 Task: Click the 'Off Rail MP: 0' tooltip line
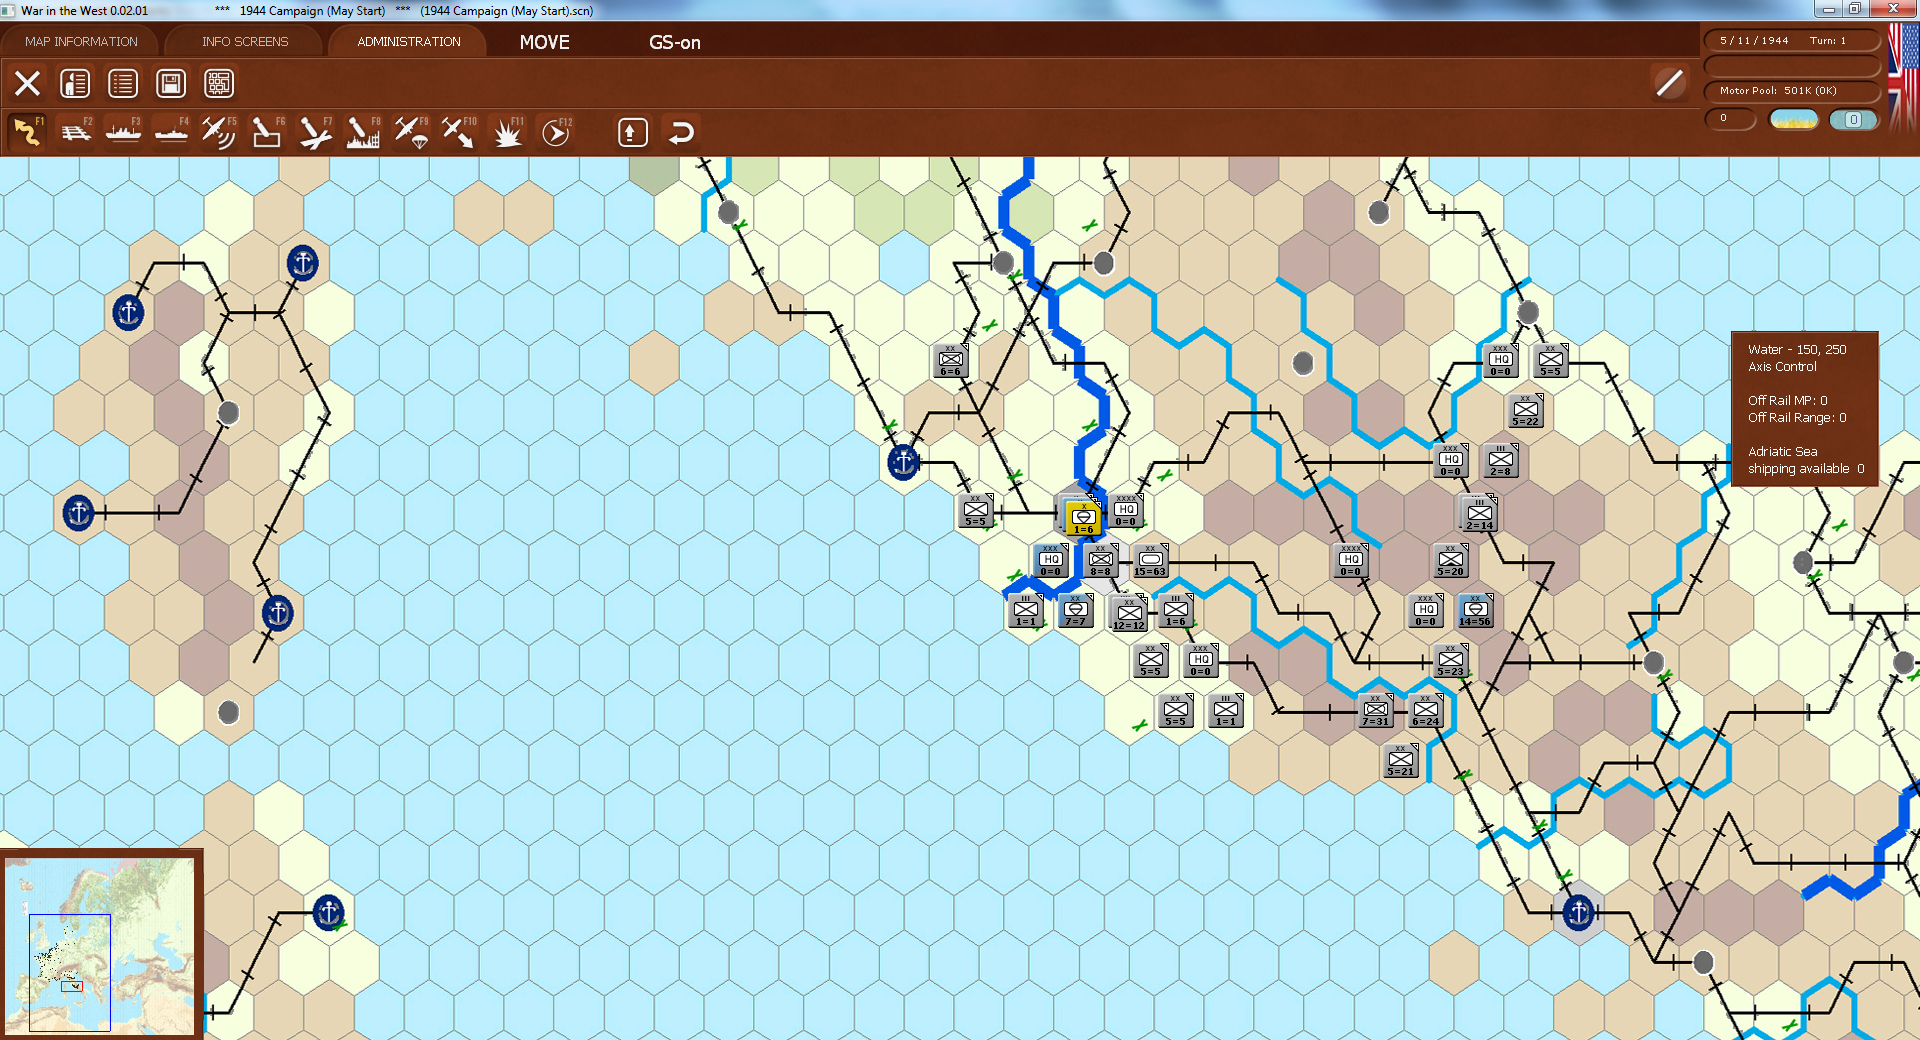(1788, 401)
